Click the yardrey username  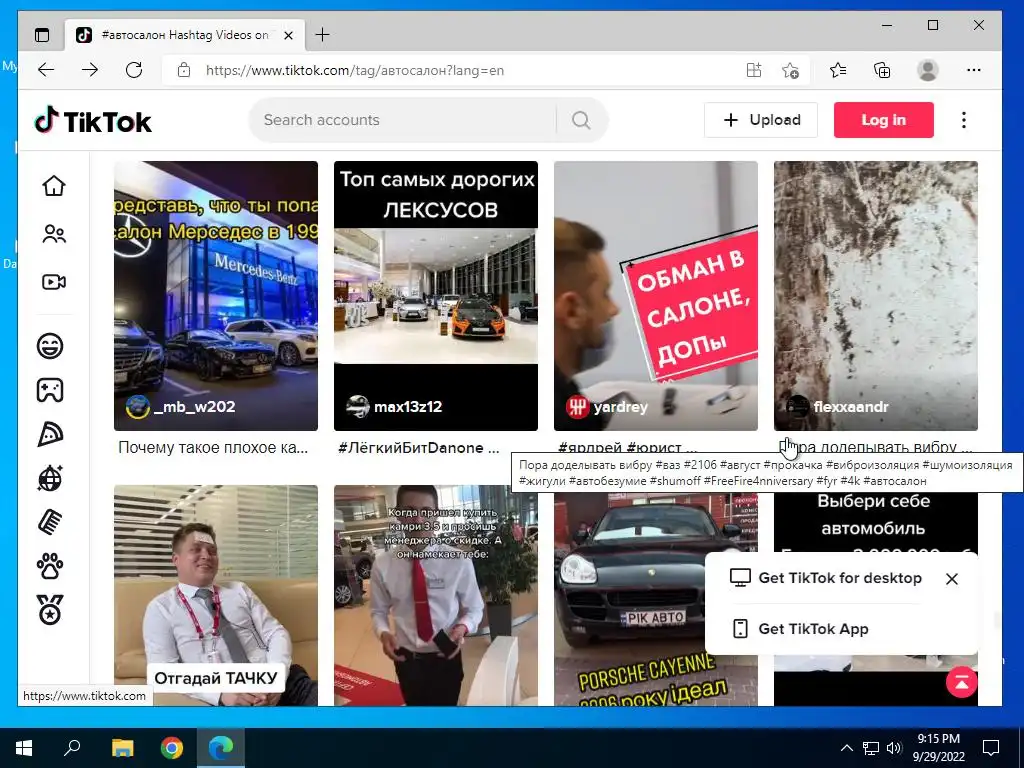point(620,407)
